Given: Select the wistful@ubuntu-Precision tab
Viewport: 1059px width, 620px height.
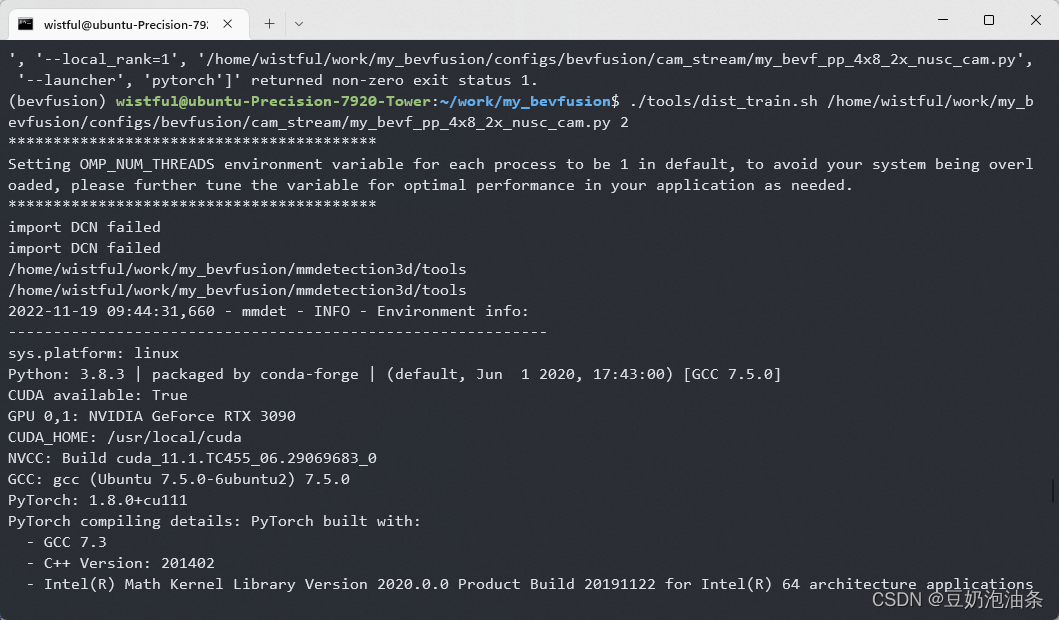Looking at the screenshot, I should [x=128, y=24].
